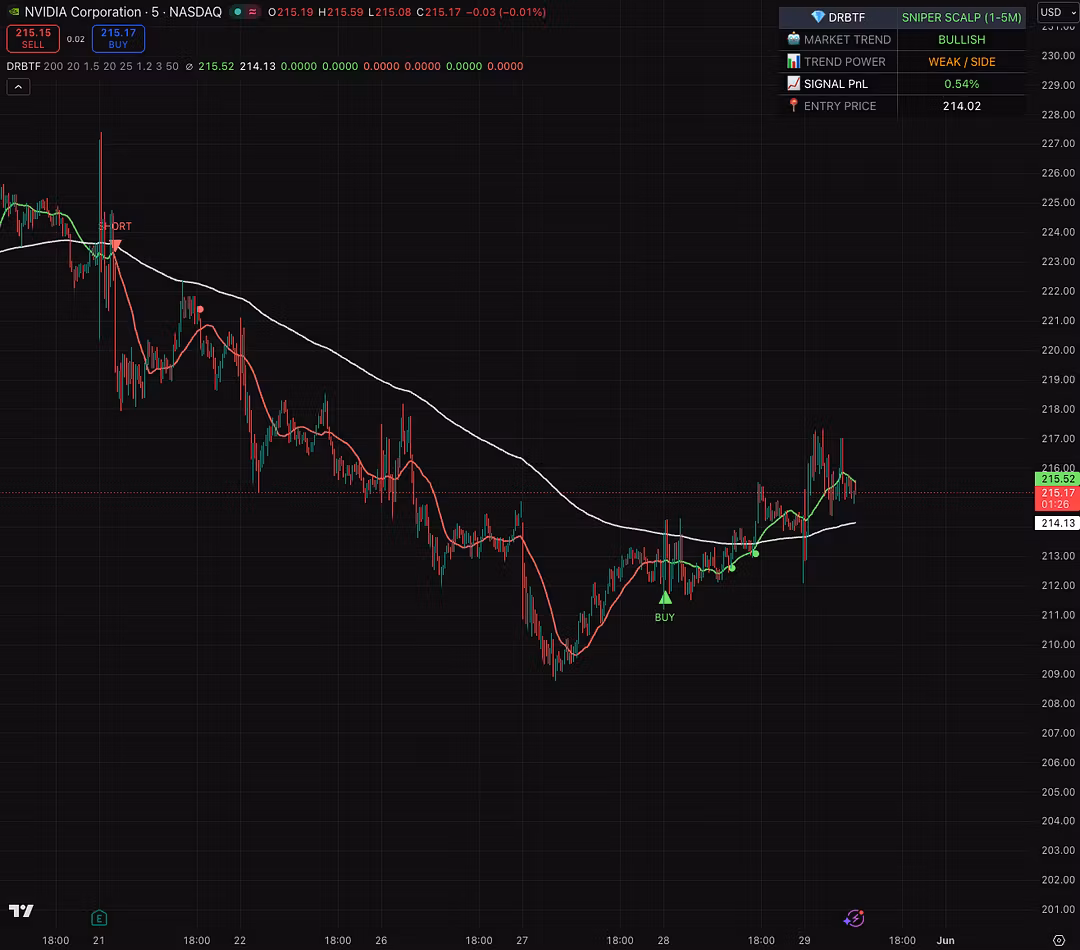Viewport: 1080px width, 950px height.
Task: Click the TREND POWER label
Action: [x=844, y=61]
